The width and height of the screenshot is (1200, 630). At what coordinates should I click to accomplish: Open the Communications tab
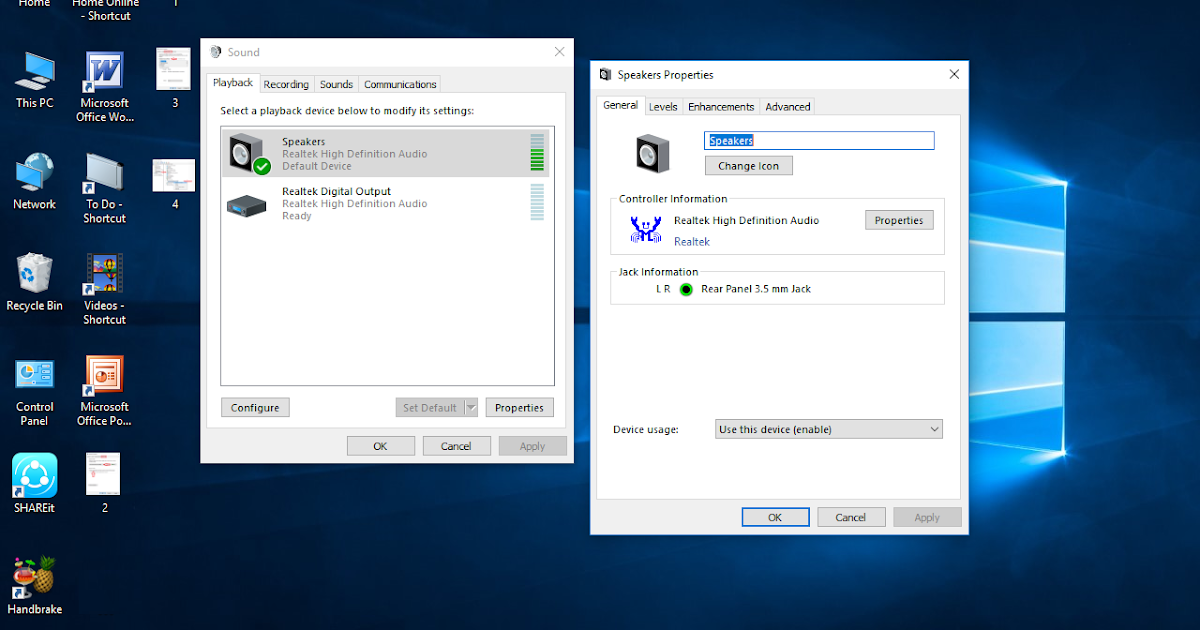click(400, 84)
